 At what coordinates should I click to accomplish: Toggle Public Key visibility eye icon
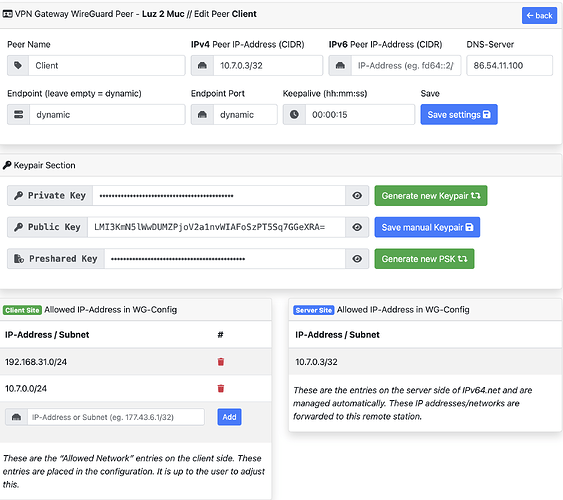tap(357, 227)
